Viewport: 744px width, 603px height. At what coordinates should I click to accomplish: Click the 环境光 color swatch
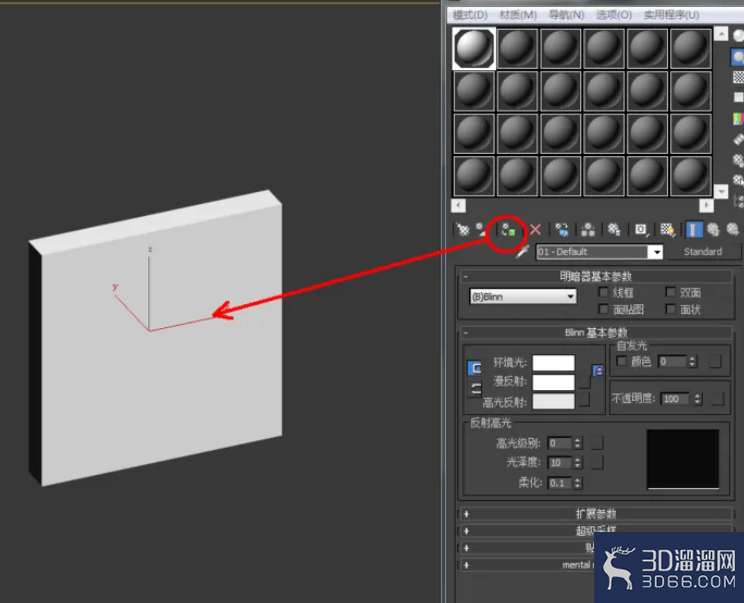(553, 363)
